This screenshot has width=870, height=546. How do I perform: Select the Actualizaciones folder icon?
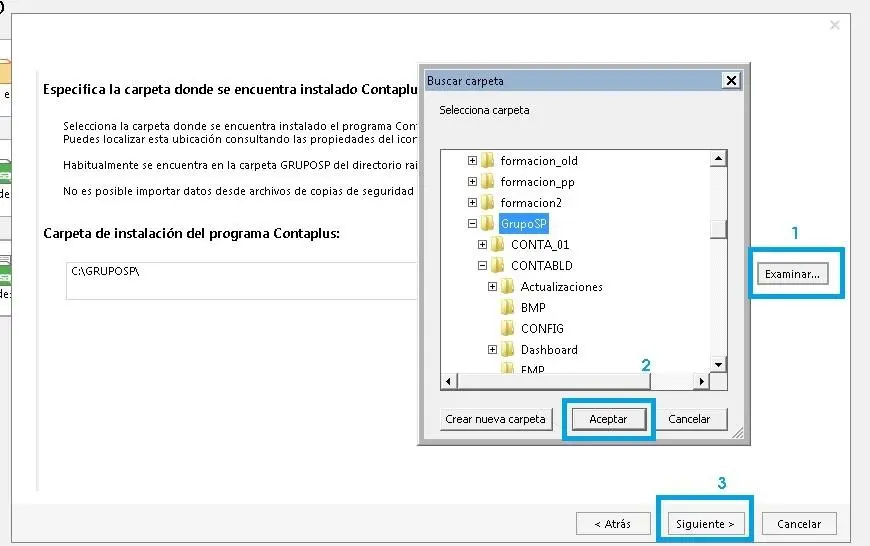[507, 286]
